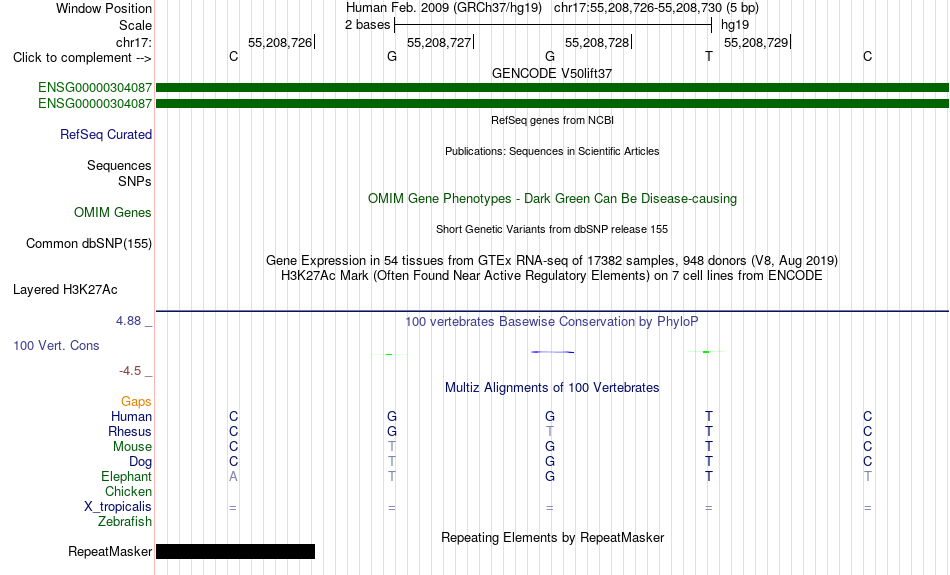Click the Elephant A mismatch base
Viewport: 950px width, 575px height.
point(233,477)
